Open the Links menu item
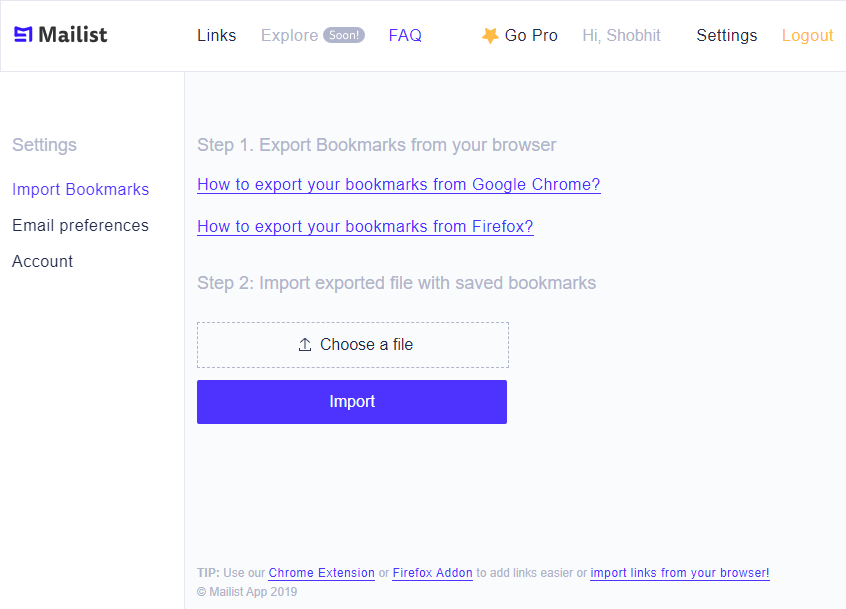The width and height of the screenshot is (846, 609). tap(217, 35)
